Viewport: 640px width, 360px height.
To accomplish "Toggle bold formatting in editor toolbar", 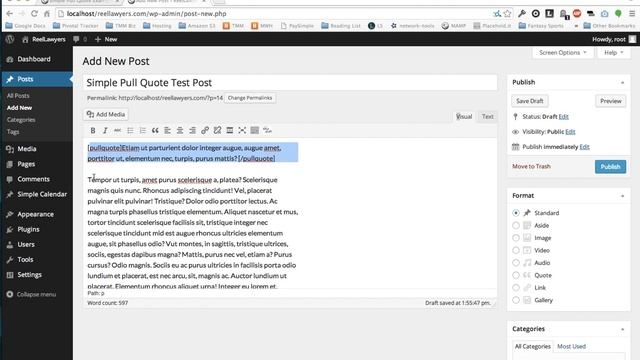I will pos(93,131).
